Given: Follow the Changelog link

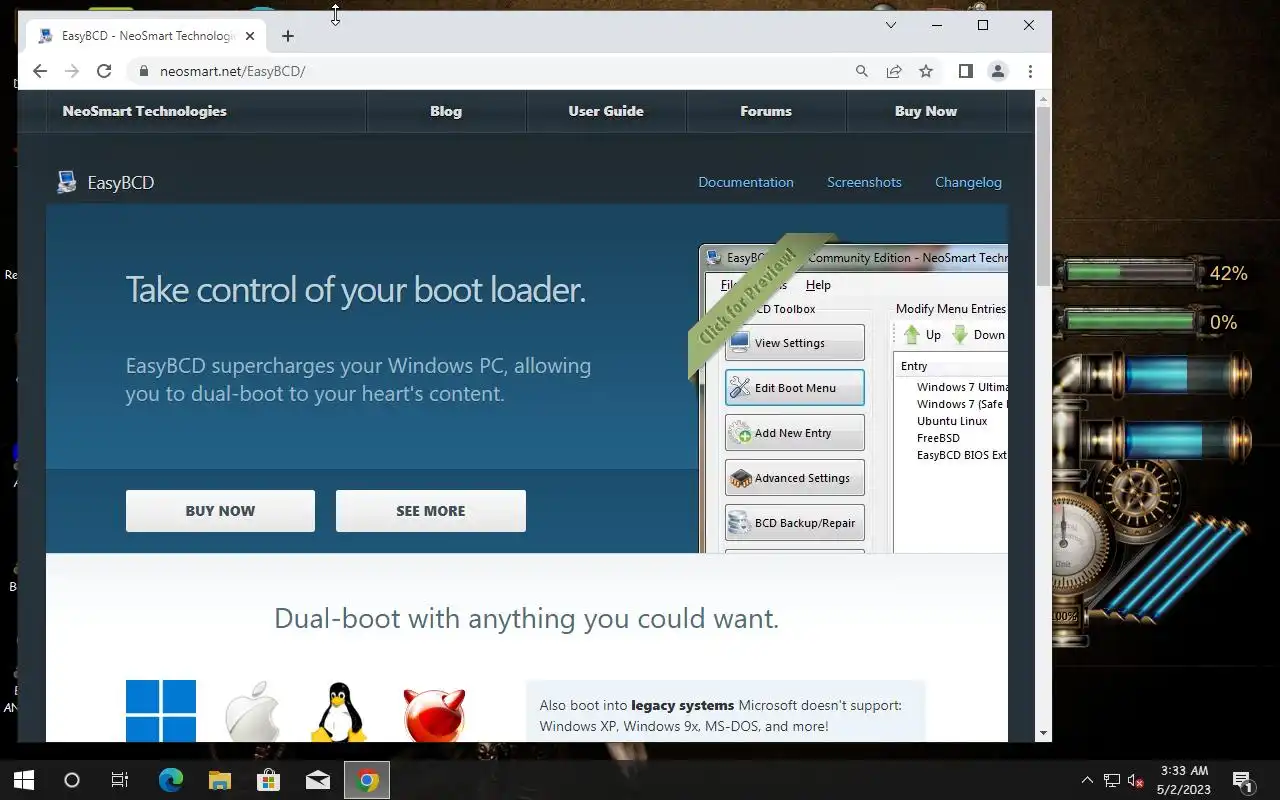Looking at the screenshot, I should [968, 182].
